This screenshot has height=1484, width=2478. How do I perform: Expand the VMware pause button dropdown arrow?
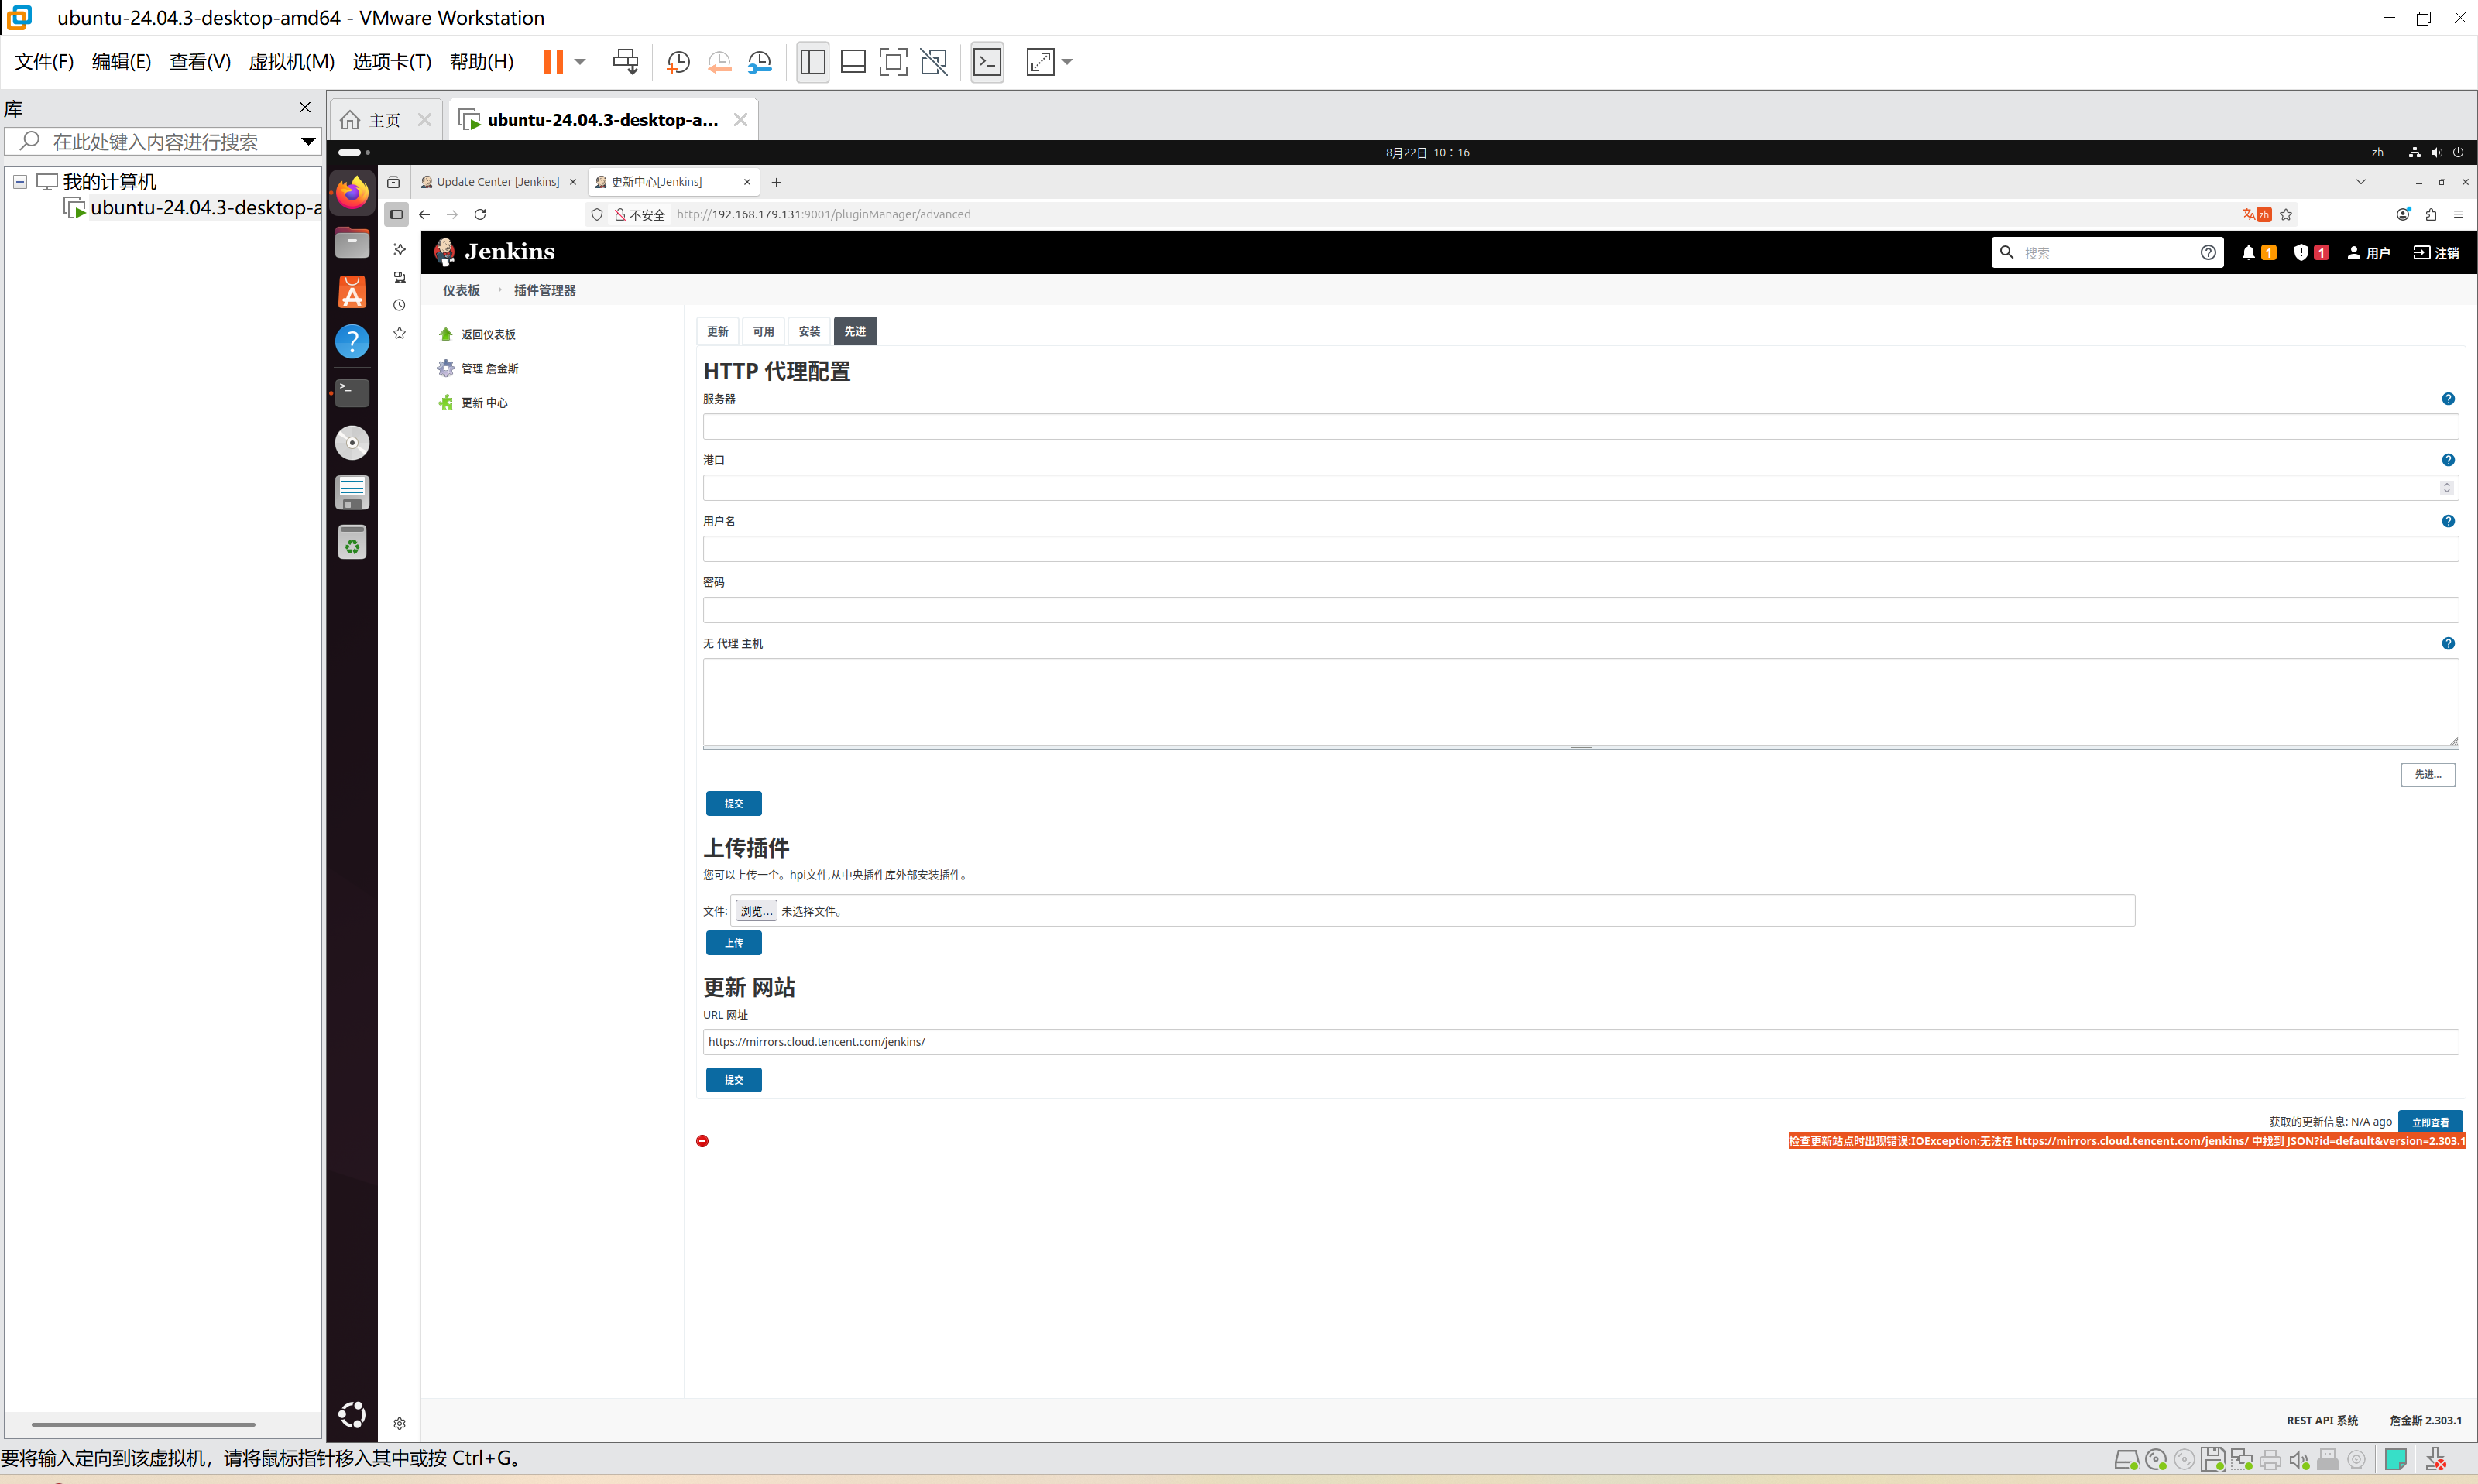(580, 62)
